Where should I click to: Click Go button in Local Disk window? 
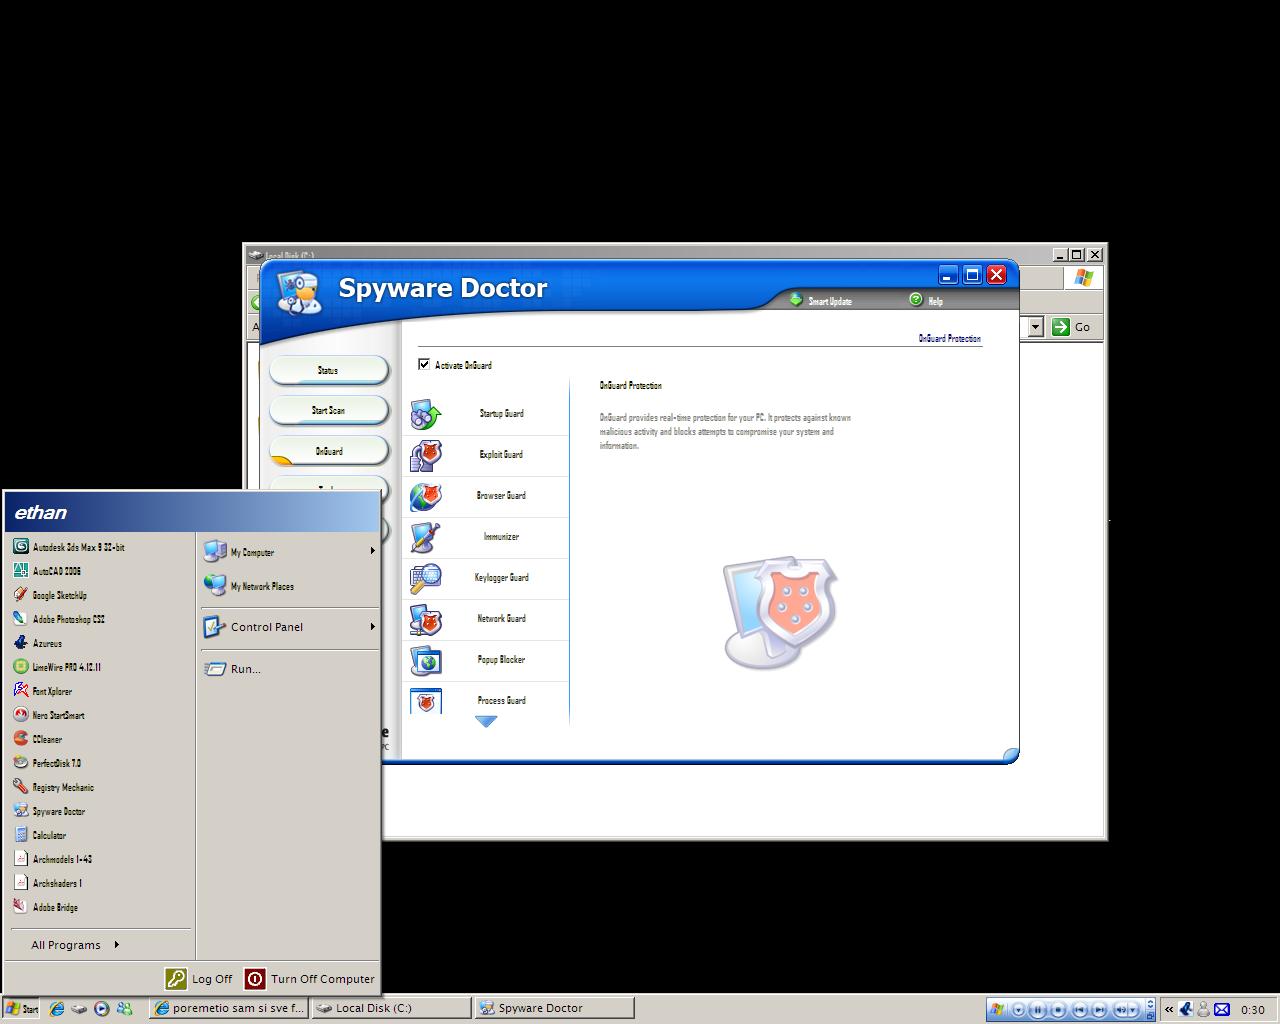[x=1073, y=327]
